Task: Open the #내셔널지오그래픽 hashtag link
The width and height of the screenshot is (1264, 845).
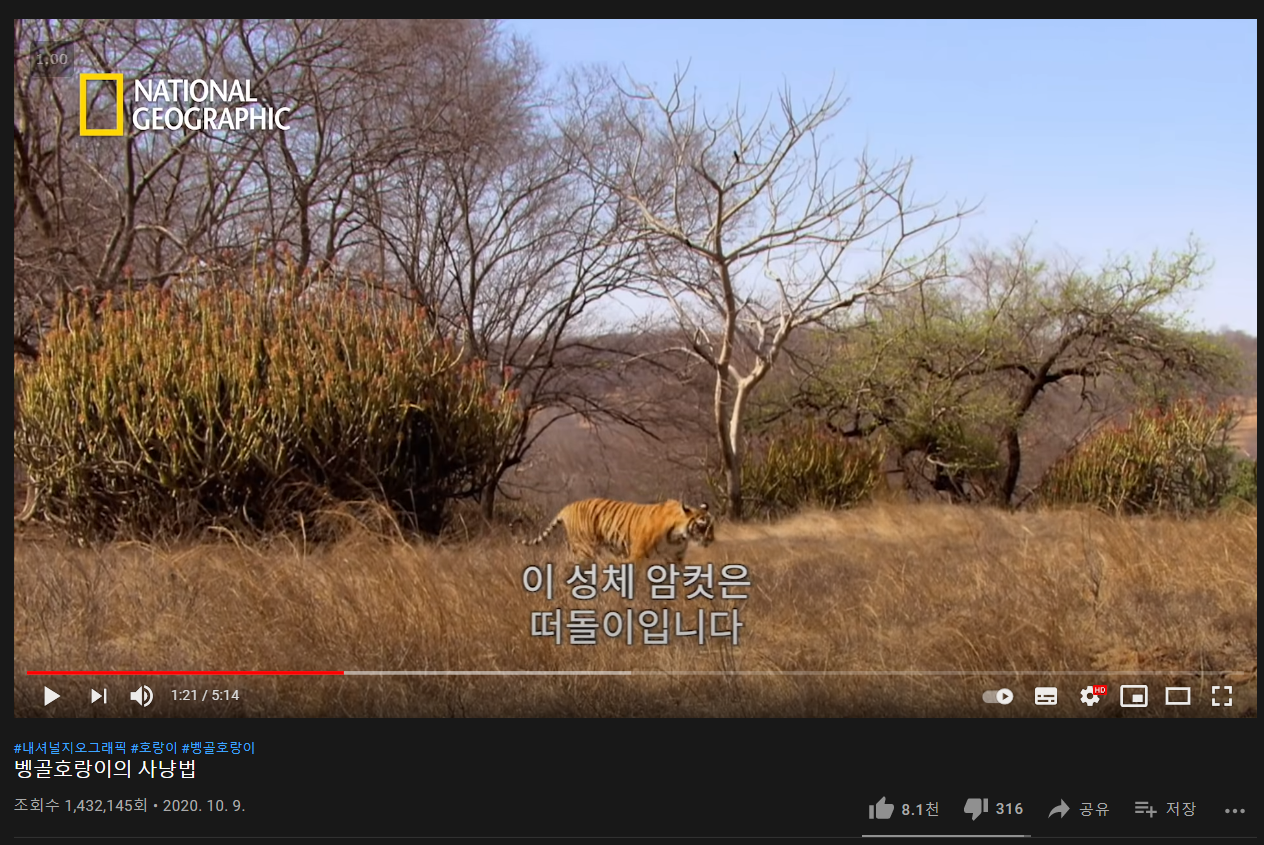Action: tap(70, 748)
